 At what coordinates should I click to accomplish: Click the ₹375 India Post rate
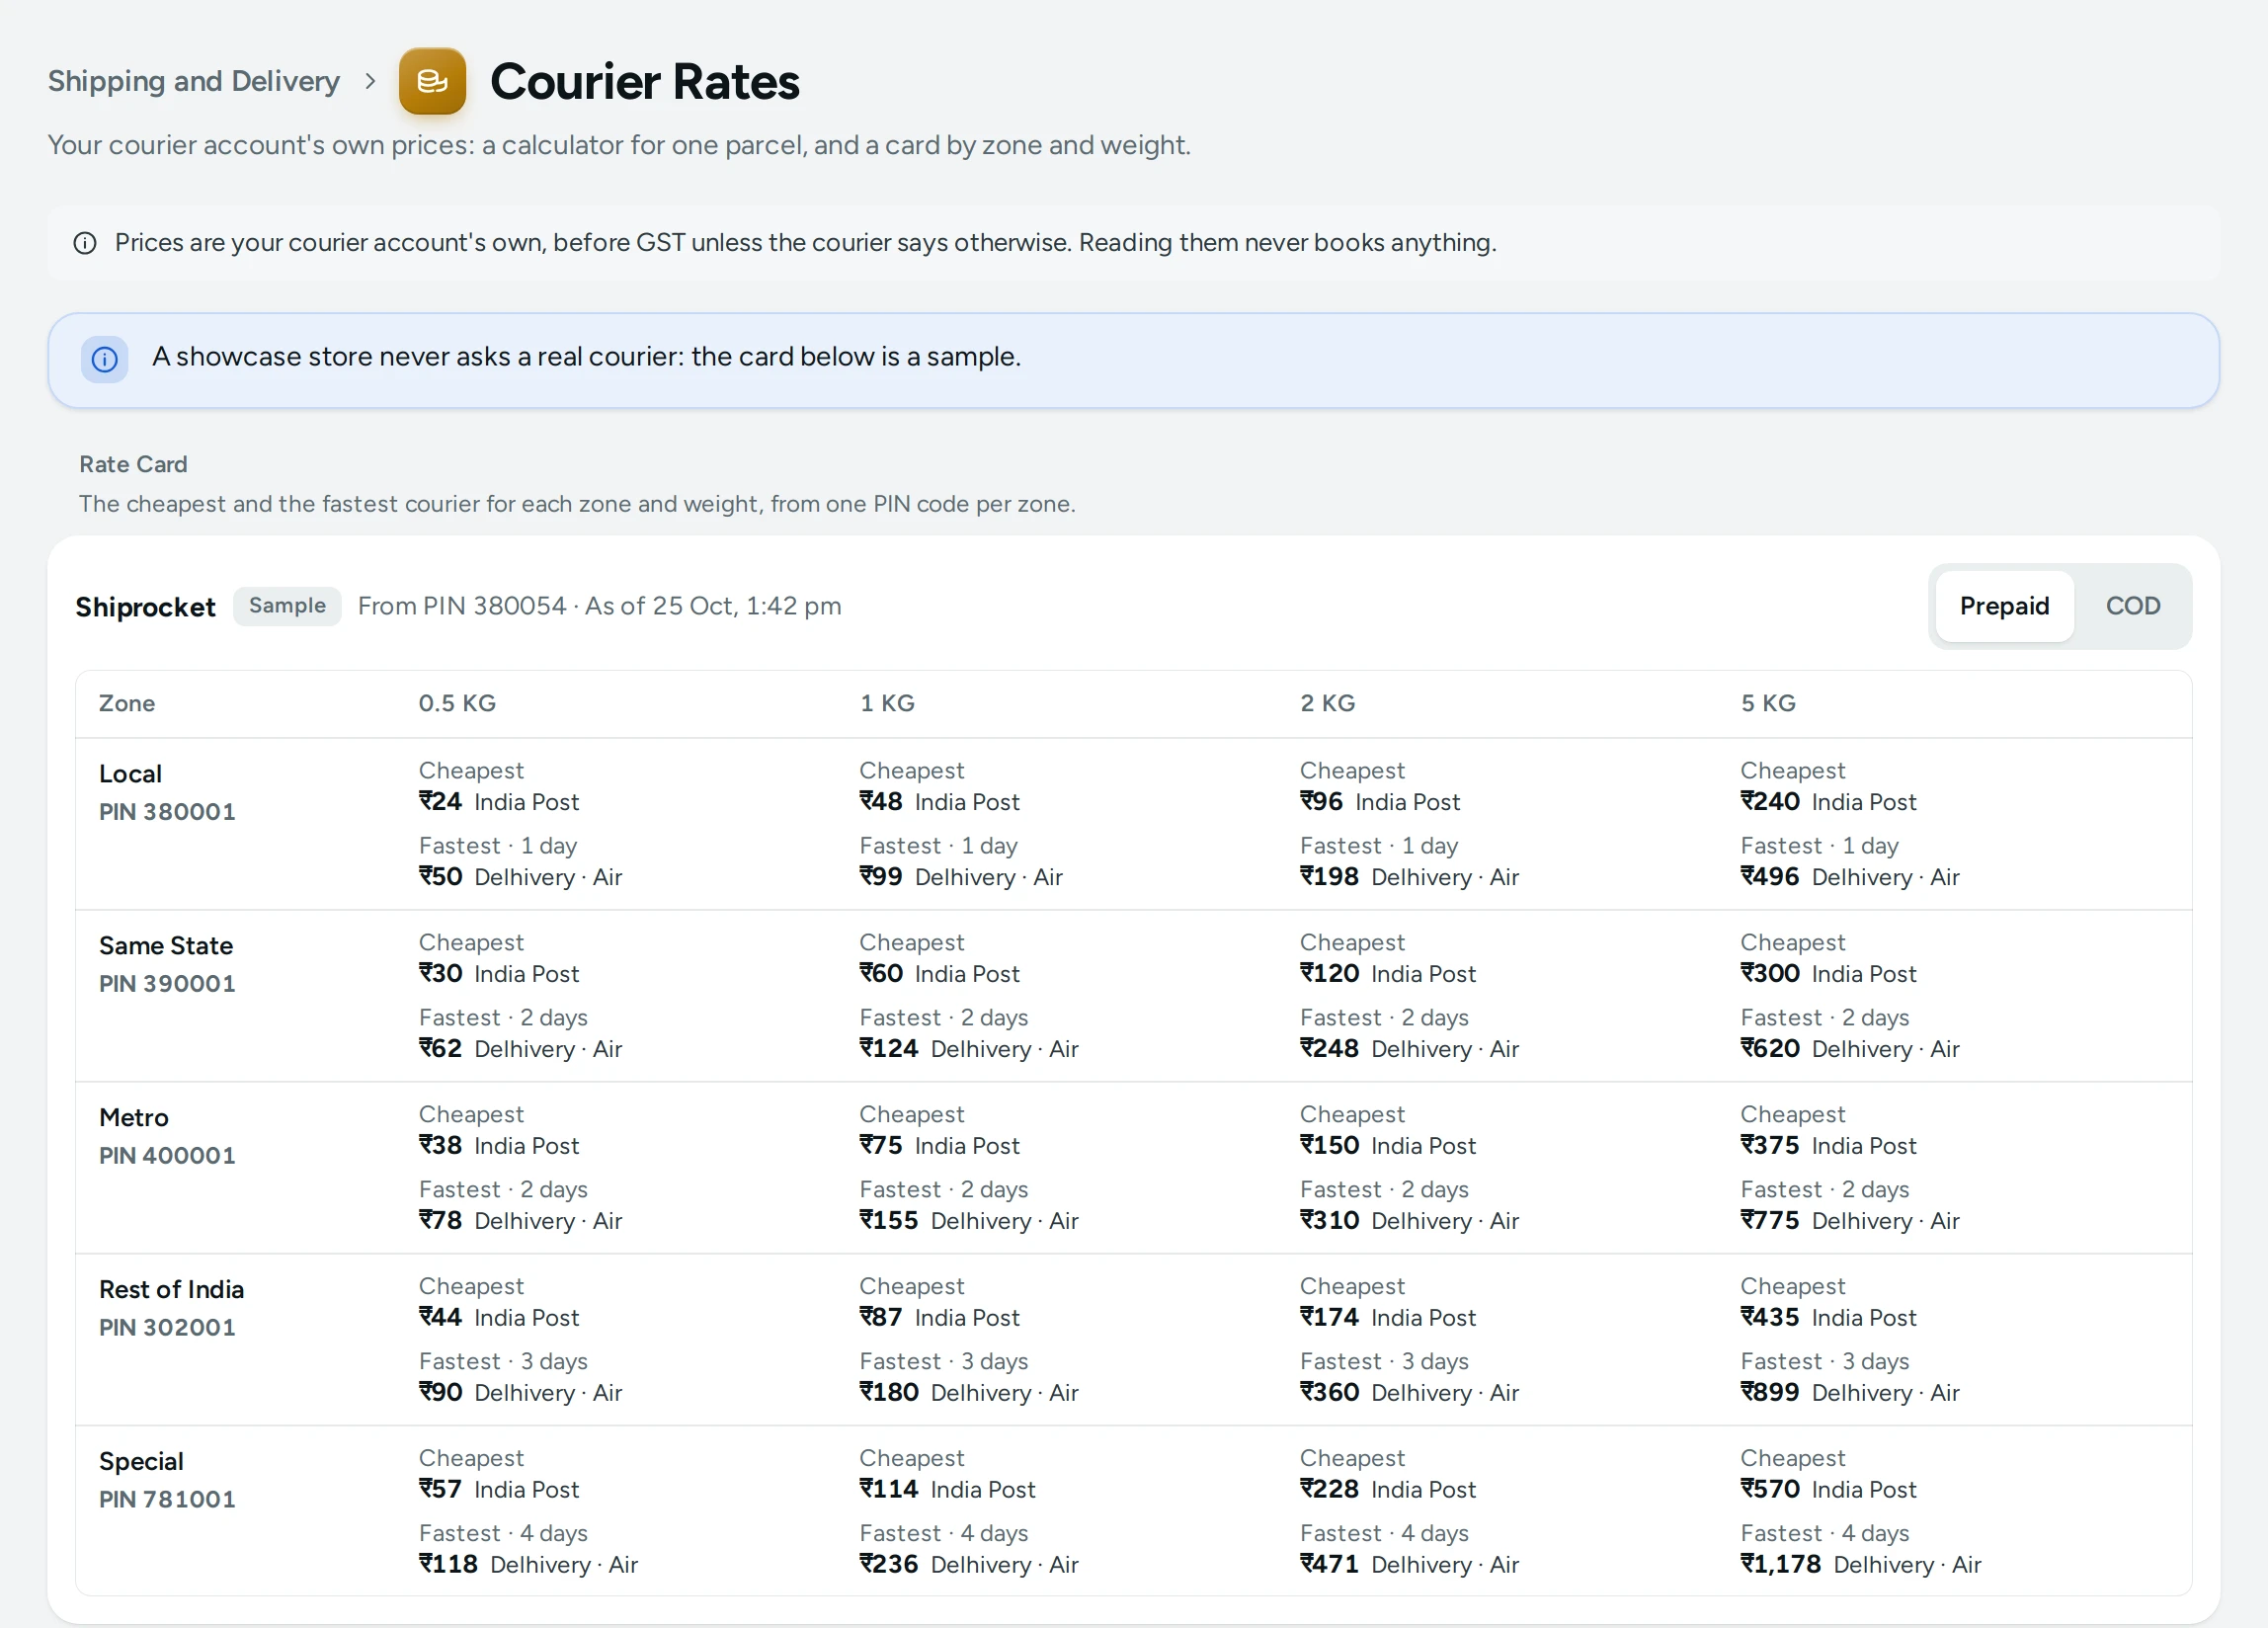(x=1828, y=1146)
